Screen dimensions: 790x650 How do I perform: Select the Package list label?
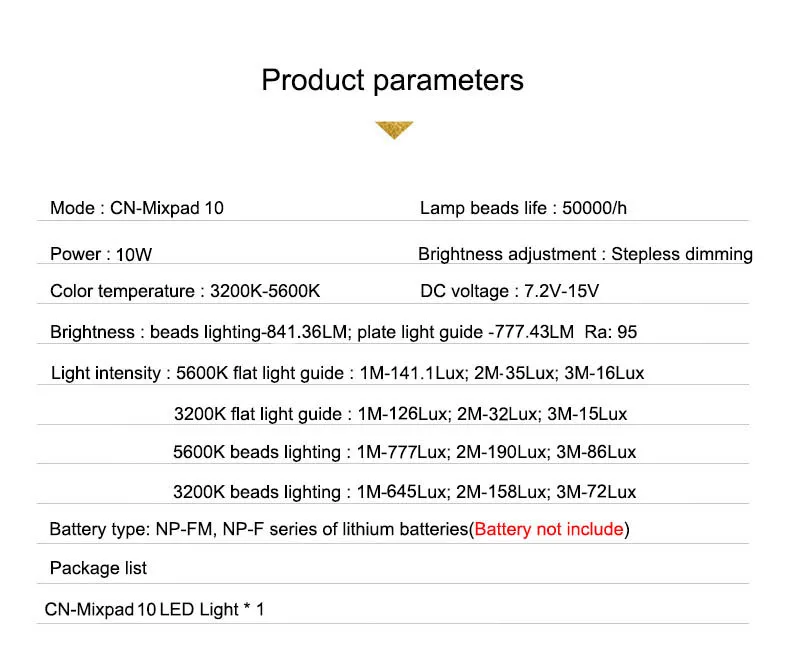98,568
